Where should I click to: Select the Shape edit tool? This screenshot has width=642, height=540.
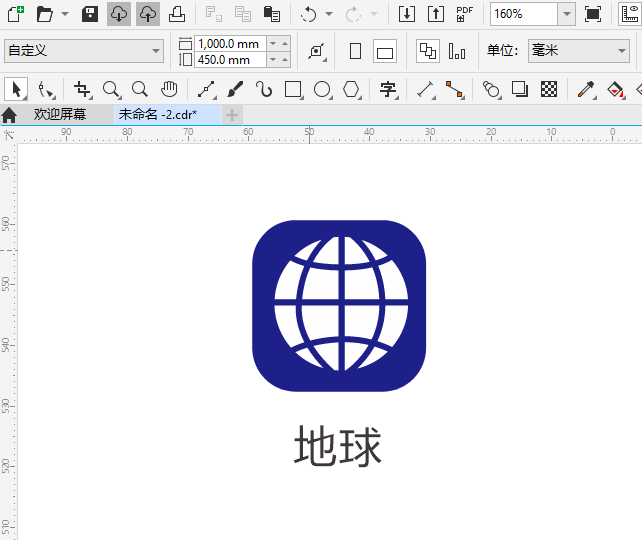45,89
